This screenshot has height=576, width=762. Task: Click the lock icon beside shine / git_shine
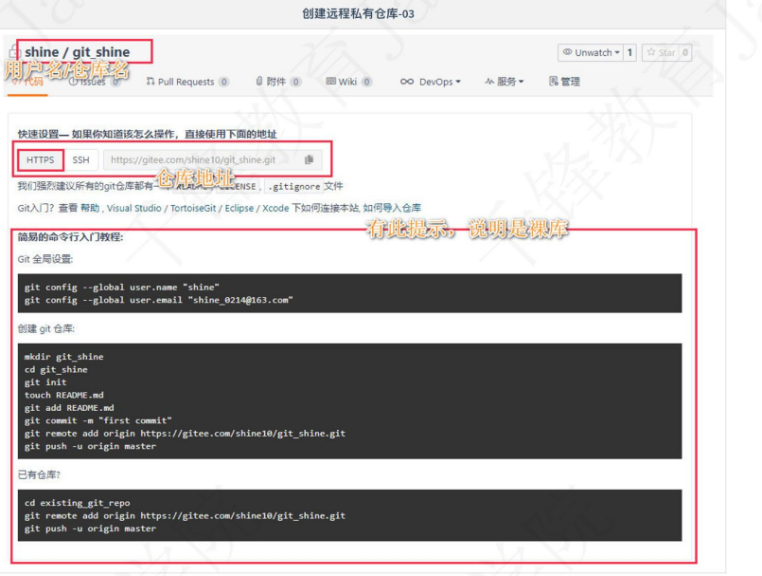click(15, 51)
